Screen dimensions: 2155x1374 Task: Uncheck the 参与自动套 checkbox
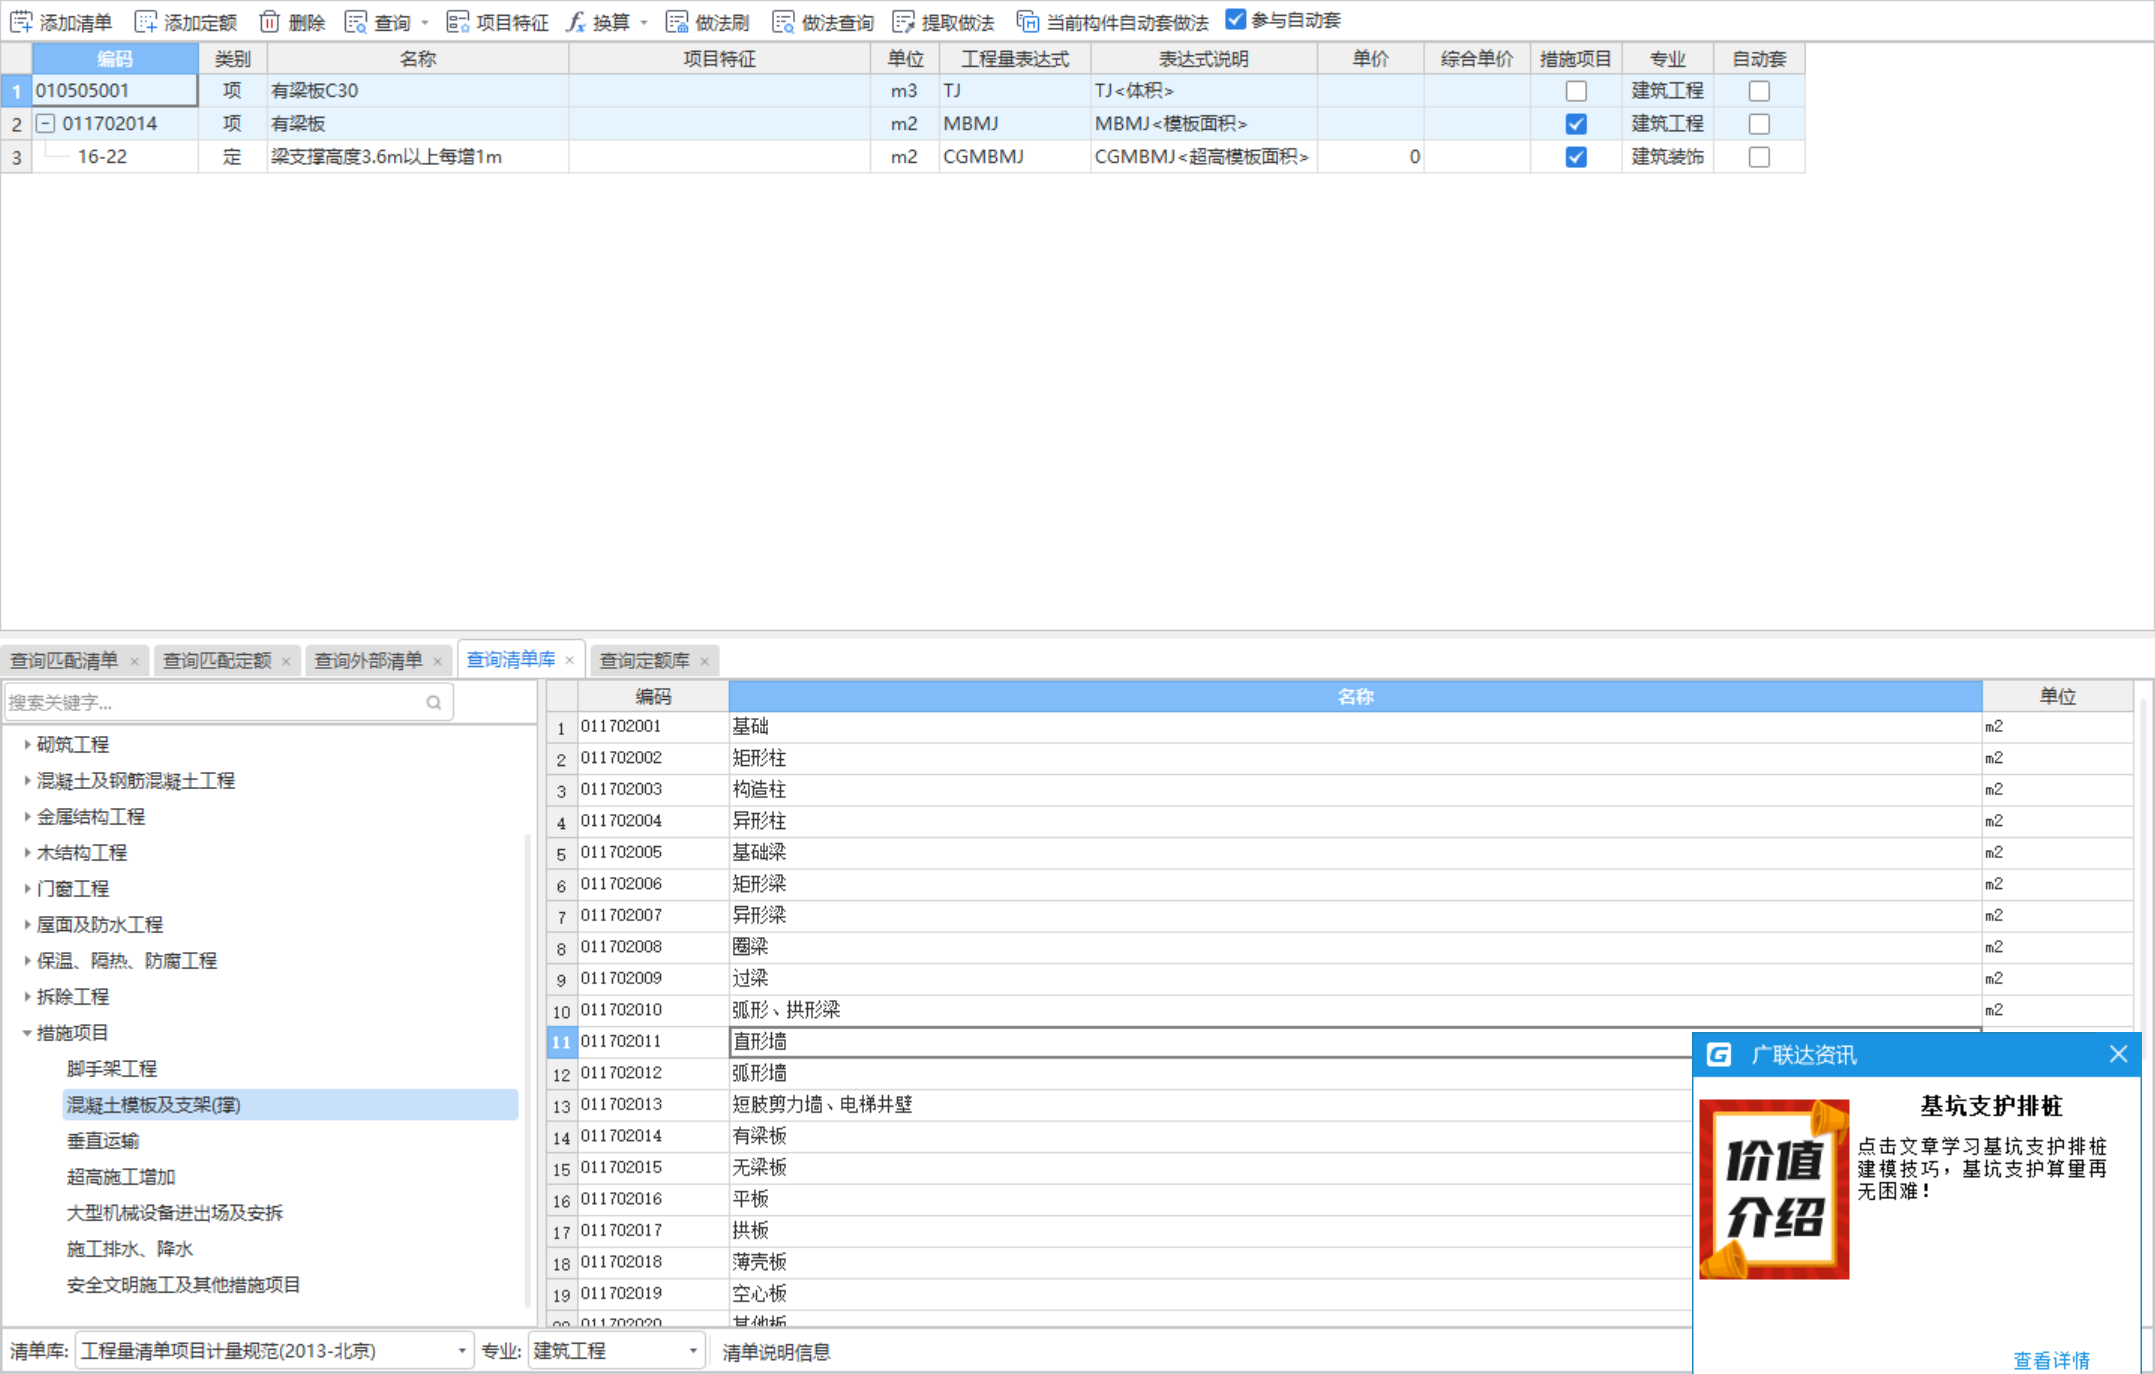click(x=1236, y=20)
